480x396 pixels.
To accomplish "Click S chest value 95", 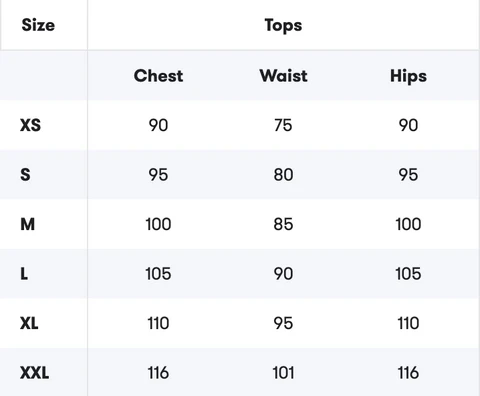I will tap(158, 175).
